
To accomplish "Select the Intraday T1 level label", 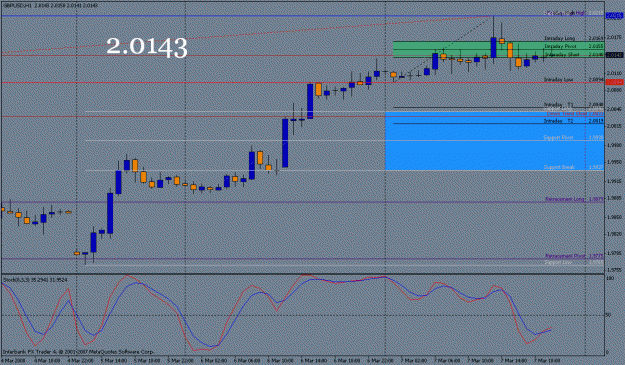I will (x=559, y=105).
